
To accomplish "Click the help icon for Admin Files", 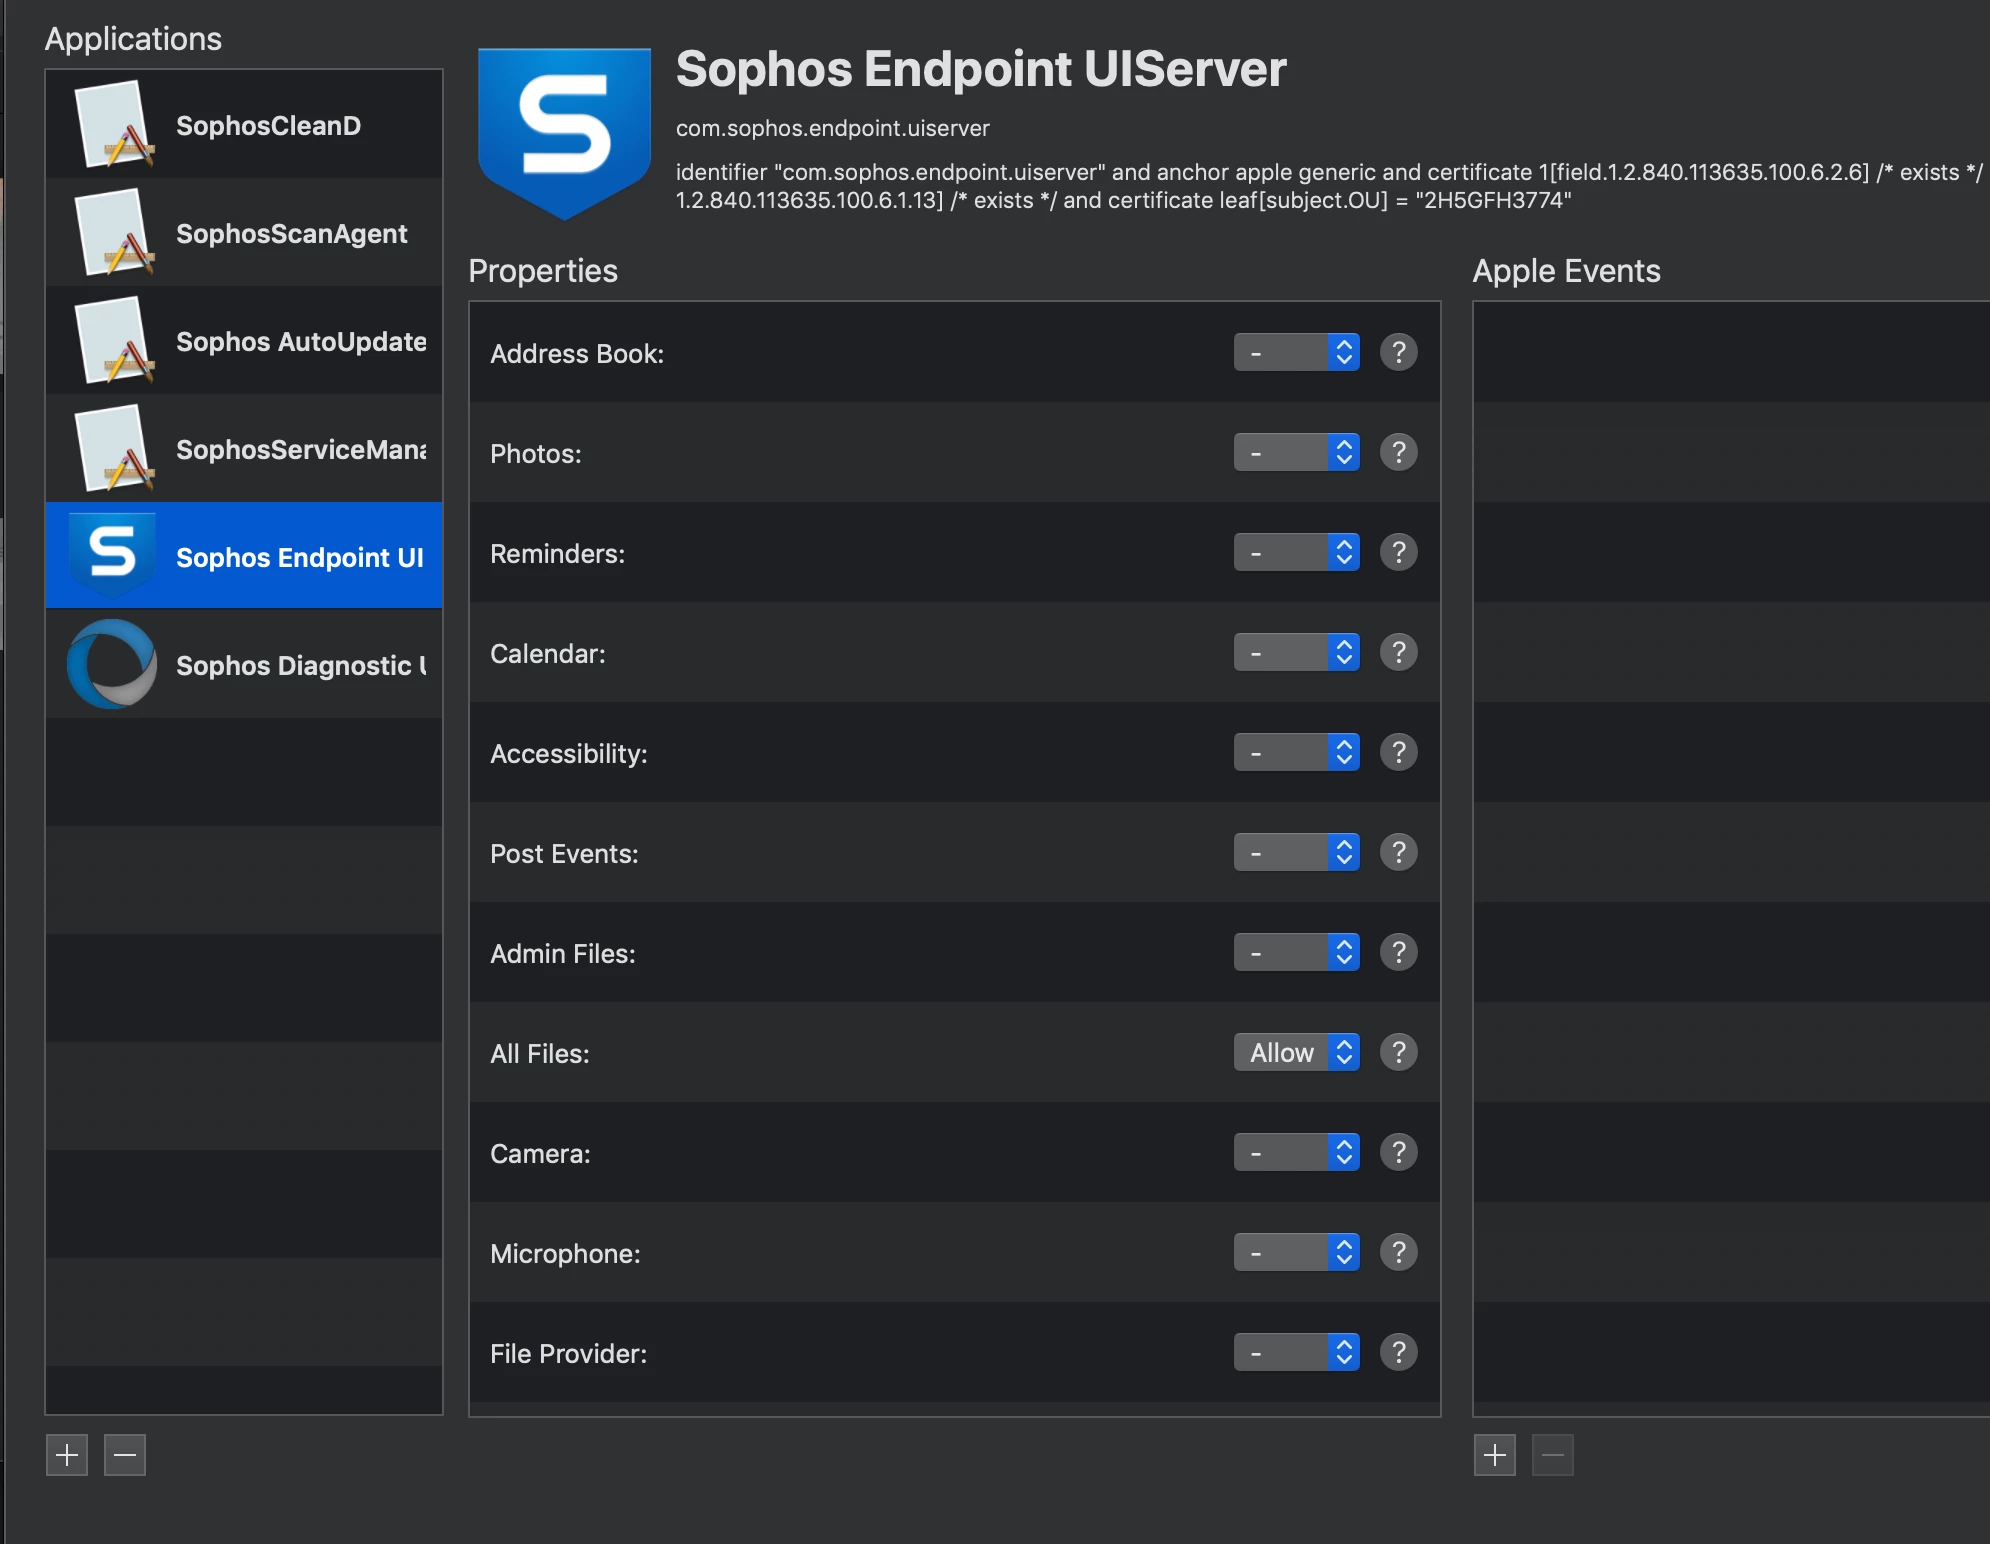I will pos(1398,952).
